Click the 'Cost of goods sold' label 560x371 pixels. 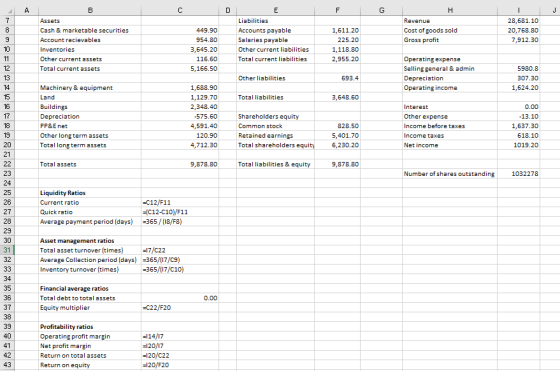point(430,30)
